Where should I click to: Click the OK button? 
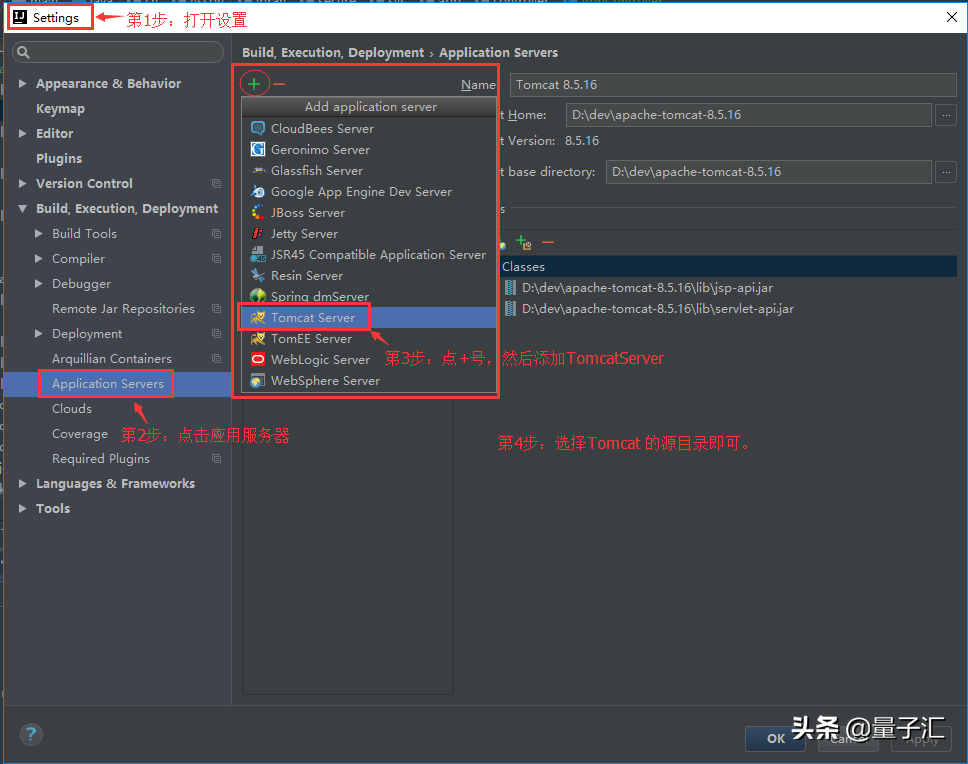tap(775, 738)
